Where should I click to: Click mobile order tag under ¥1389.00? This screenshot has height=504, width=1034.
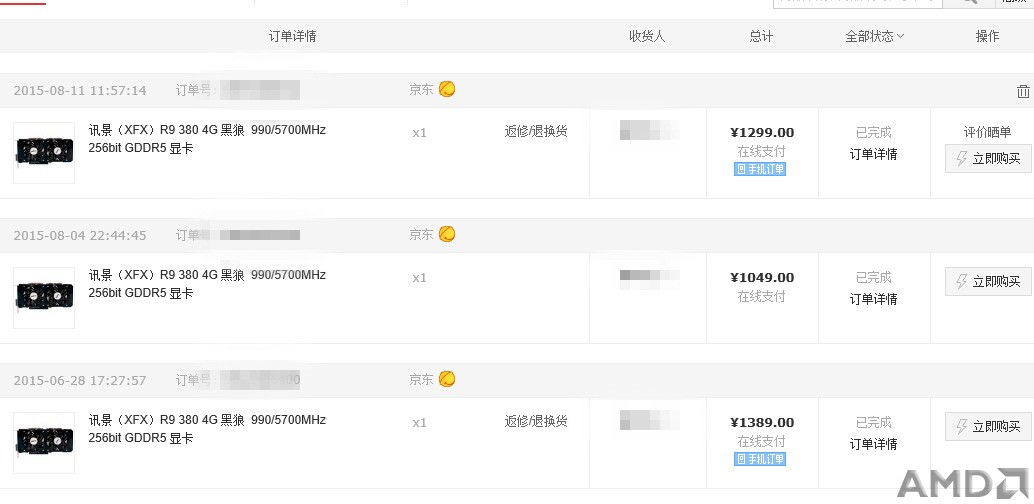pyautogui.click(x=760, y=459)
